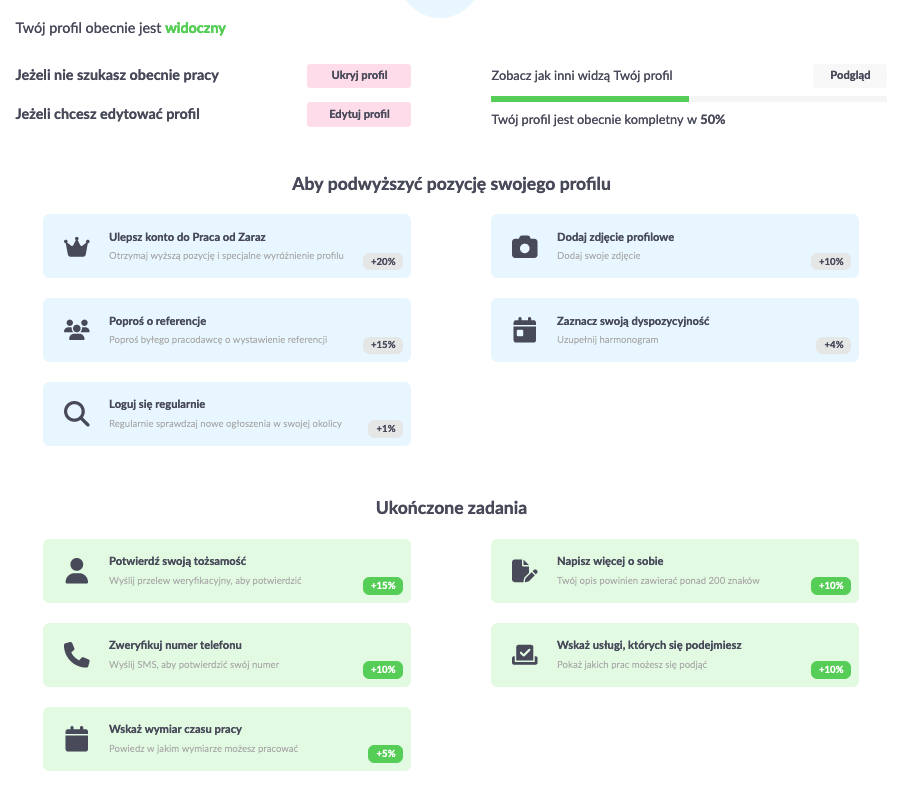Click the green +5% badge
The width and height of the screenshot is (916, 801).
point(386,754)
